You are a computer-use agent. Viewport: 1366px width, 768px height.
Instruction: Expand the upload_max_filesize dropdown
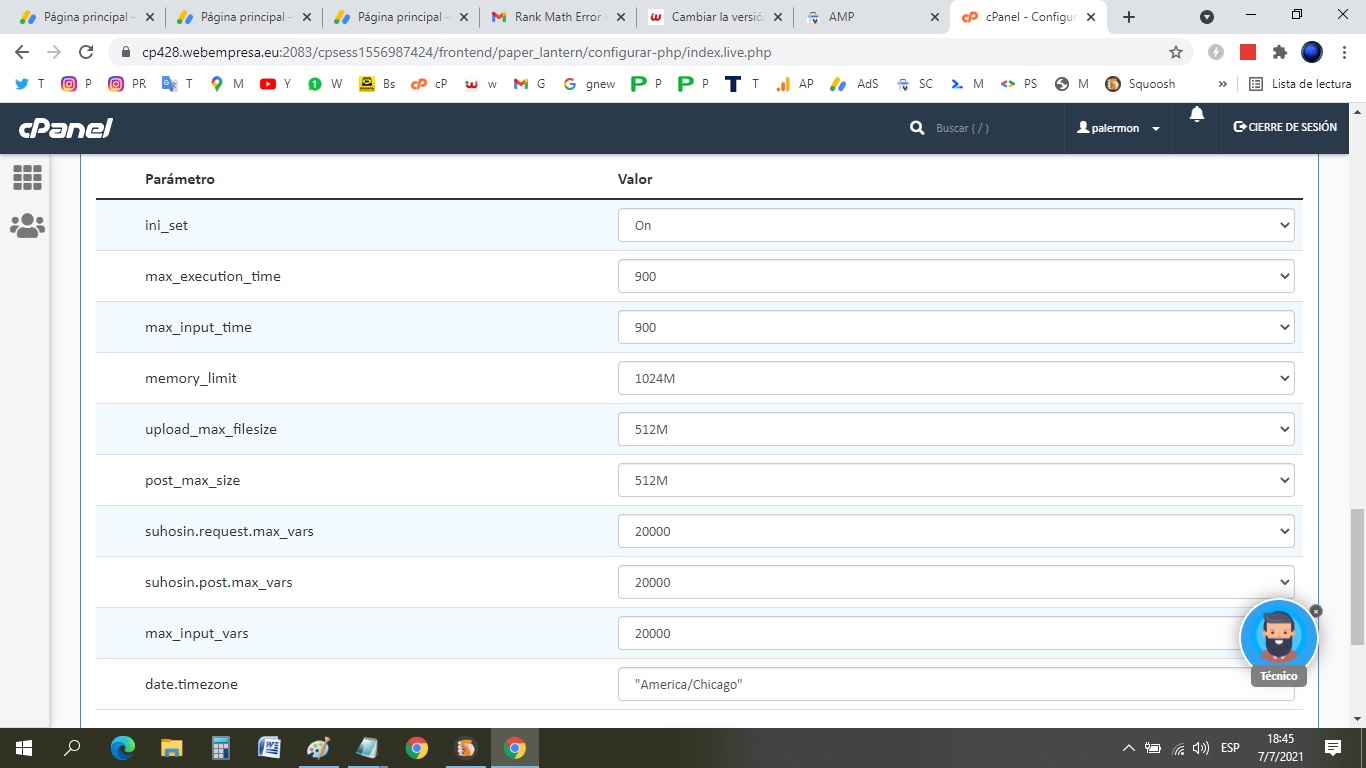[956, 429]
